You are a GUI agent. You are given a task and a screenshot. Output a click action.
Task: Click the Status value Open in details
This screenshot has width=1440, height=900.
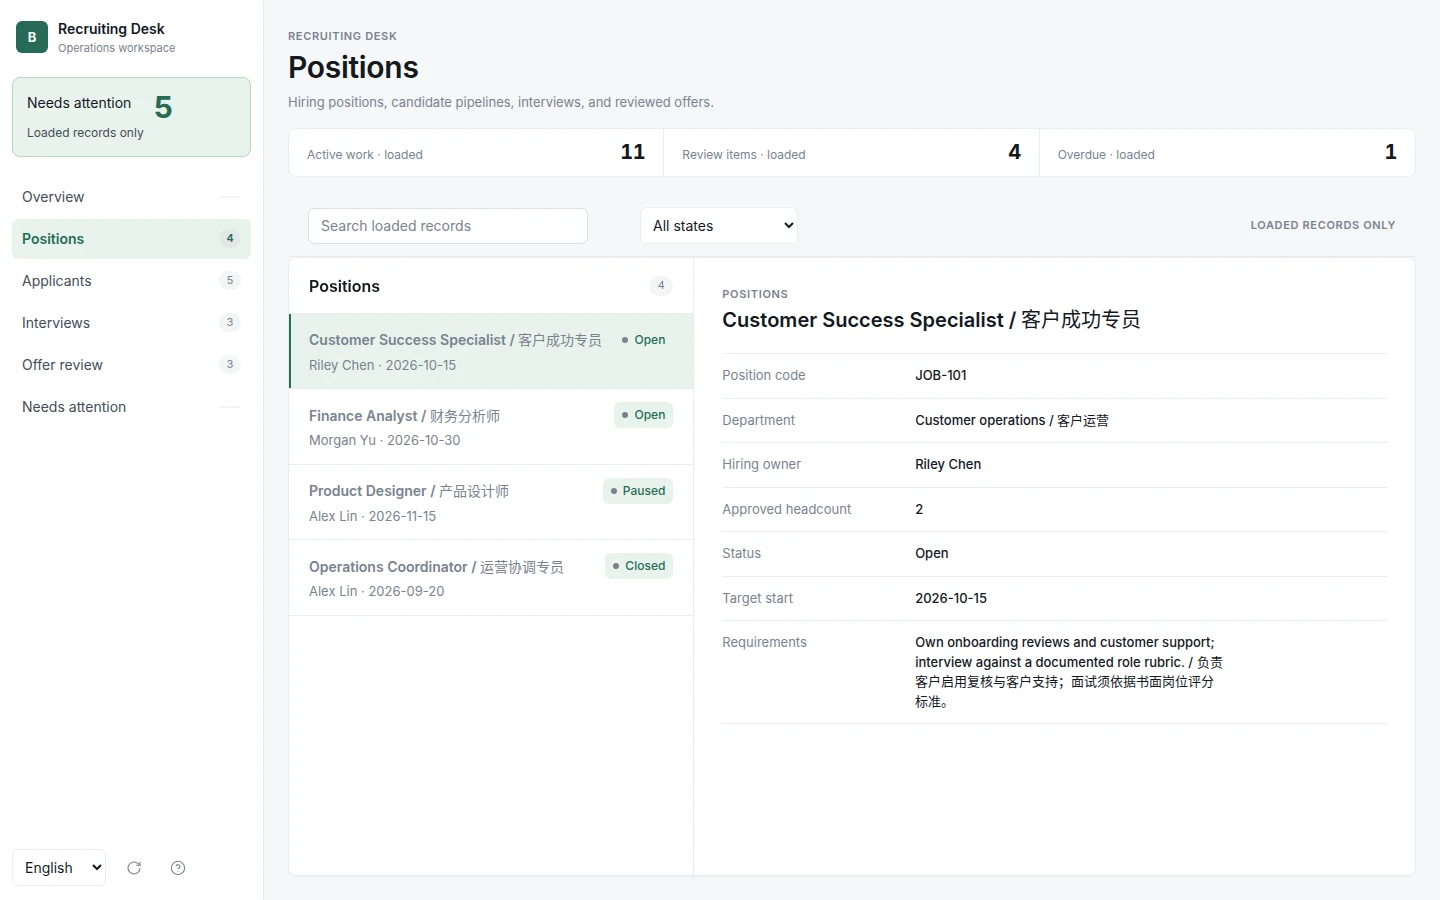pyautogui.click(x=932, y=553)
